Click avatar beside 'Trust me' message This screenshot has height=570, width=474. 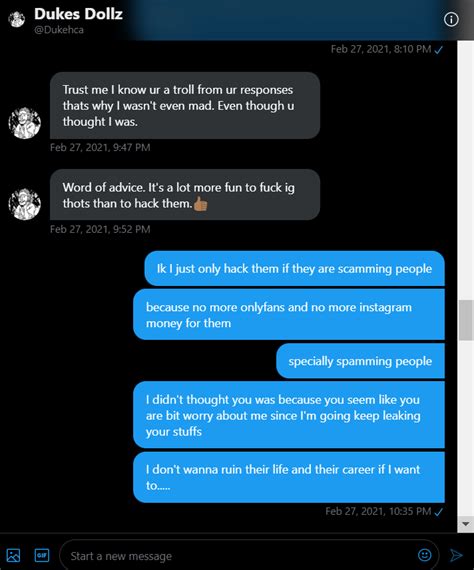(24, 123)
